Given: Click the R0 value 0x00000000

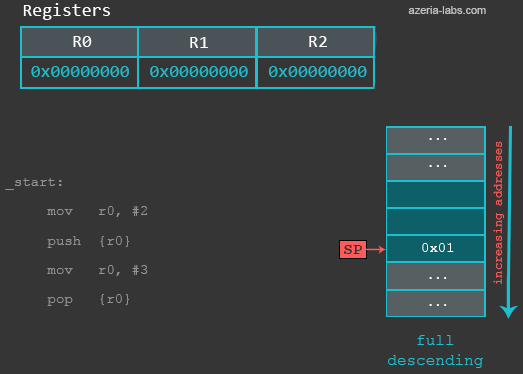Looking at the screenshot, I should (x=80, y=72).
